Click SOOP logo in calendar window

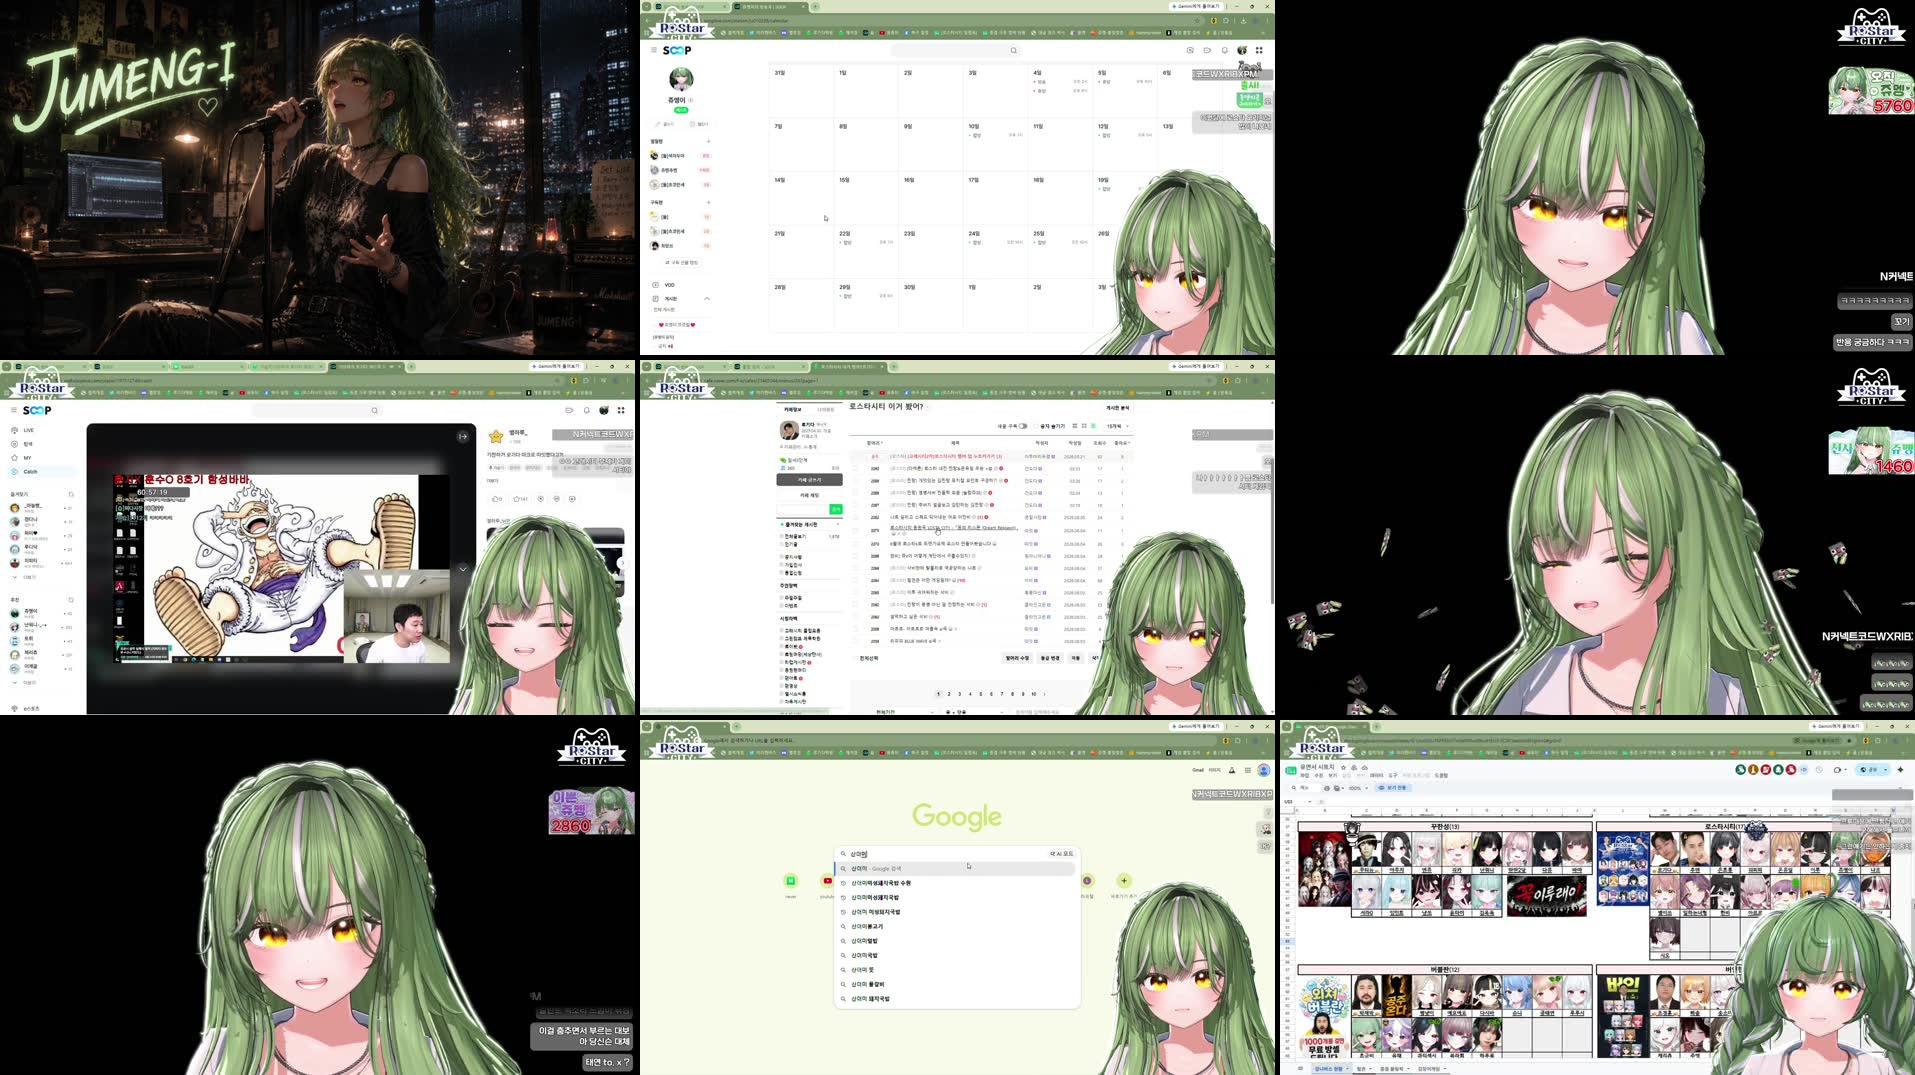[677, 50]
